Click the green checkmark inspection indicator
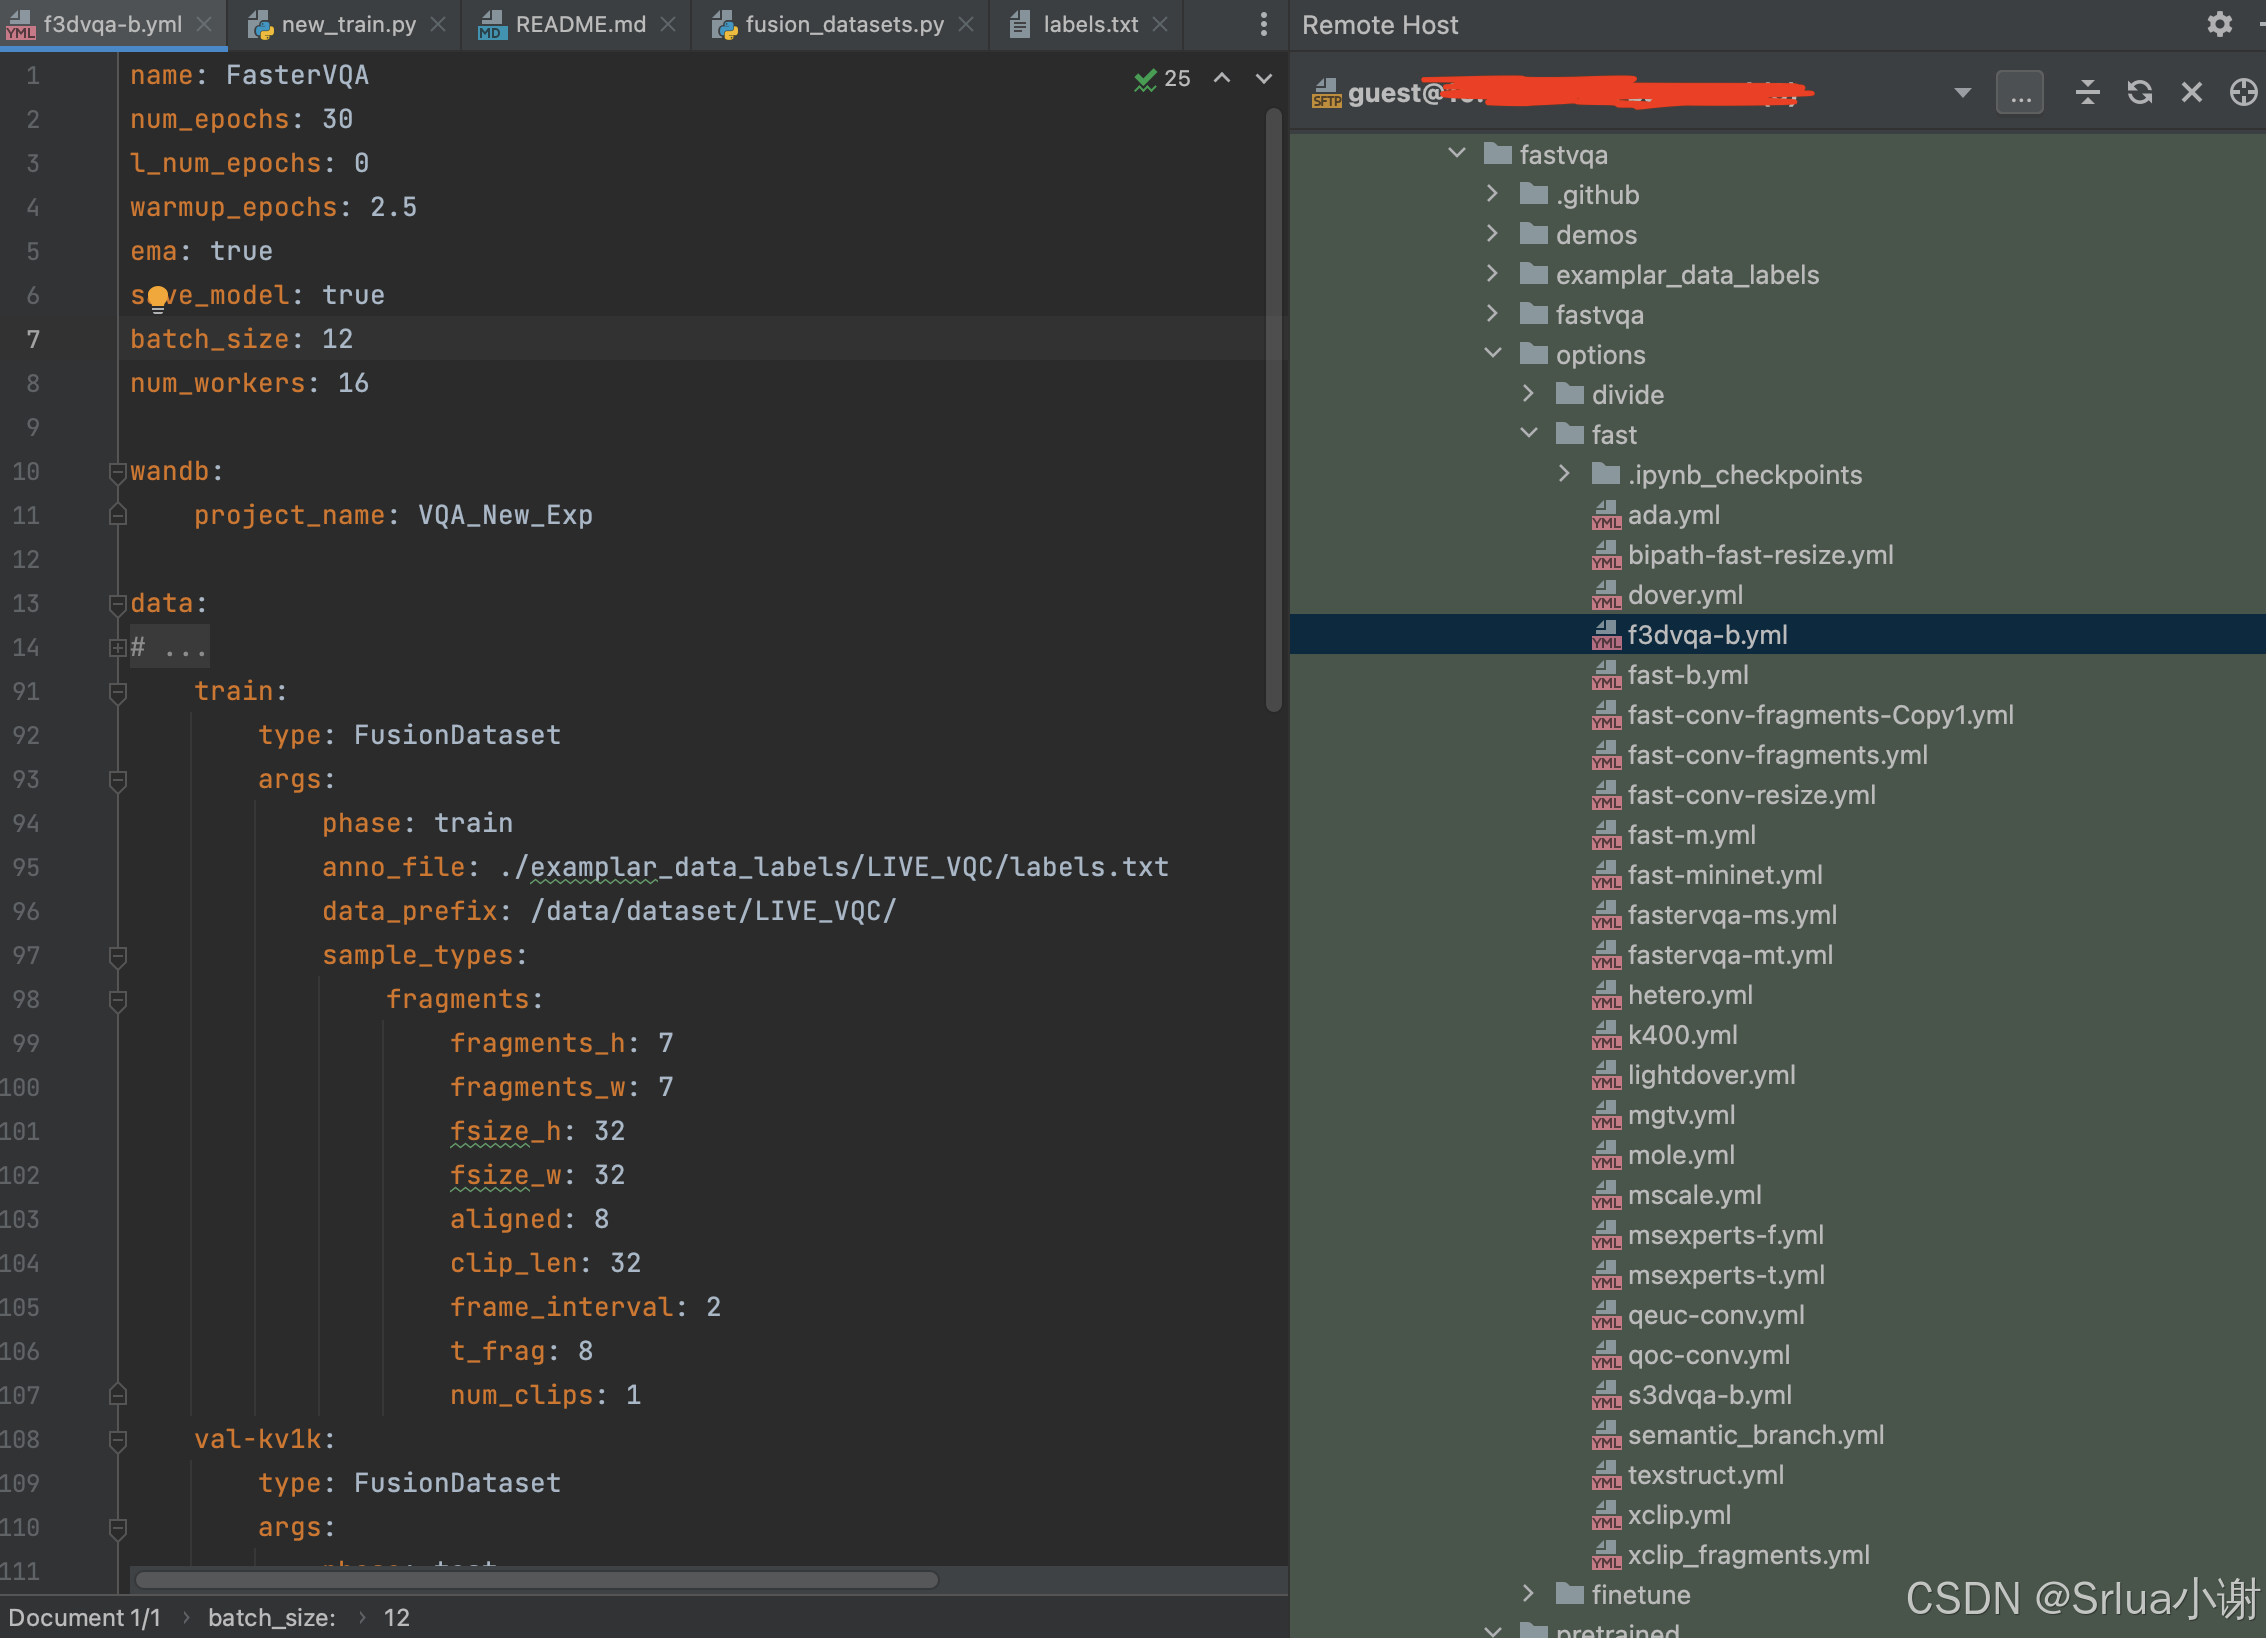The height and width of the screenshot is (1638, 2266). tap(1145, 79)
